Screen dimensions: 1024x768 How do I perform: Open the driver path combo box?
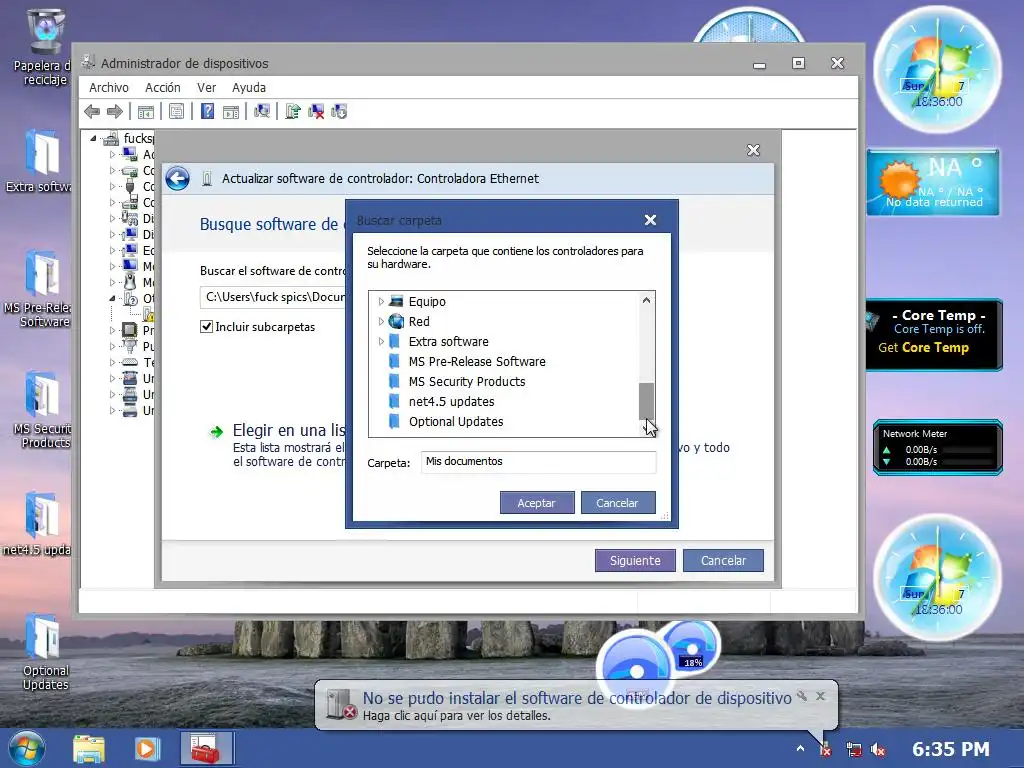pos(273,297)
